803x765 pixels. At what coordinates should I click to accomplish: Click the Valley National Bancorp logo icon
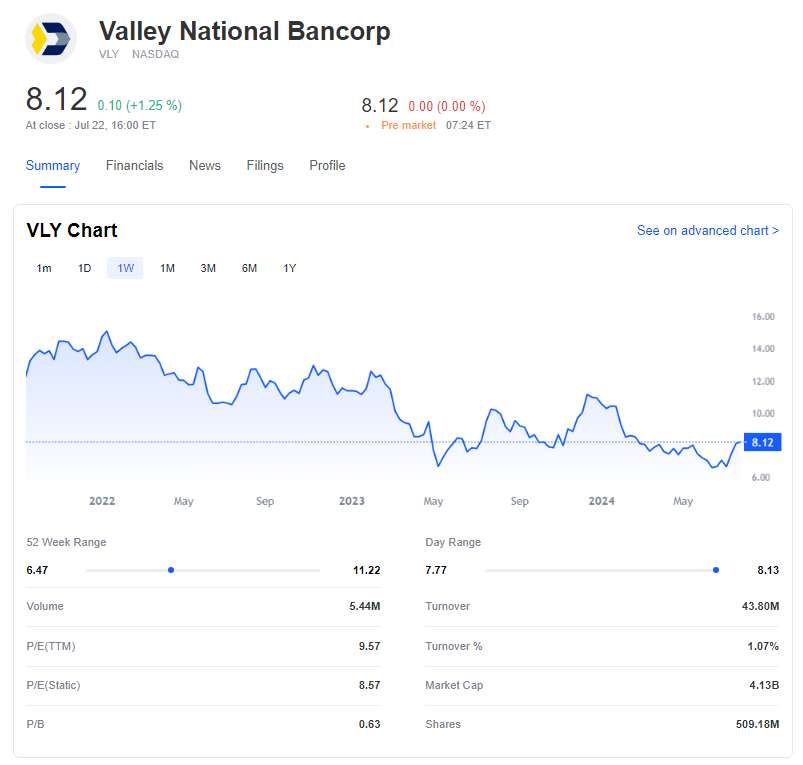[x=50, y=39]
